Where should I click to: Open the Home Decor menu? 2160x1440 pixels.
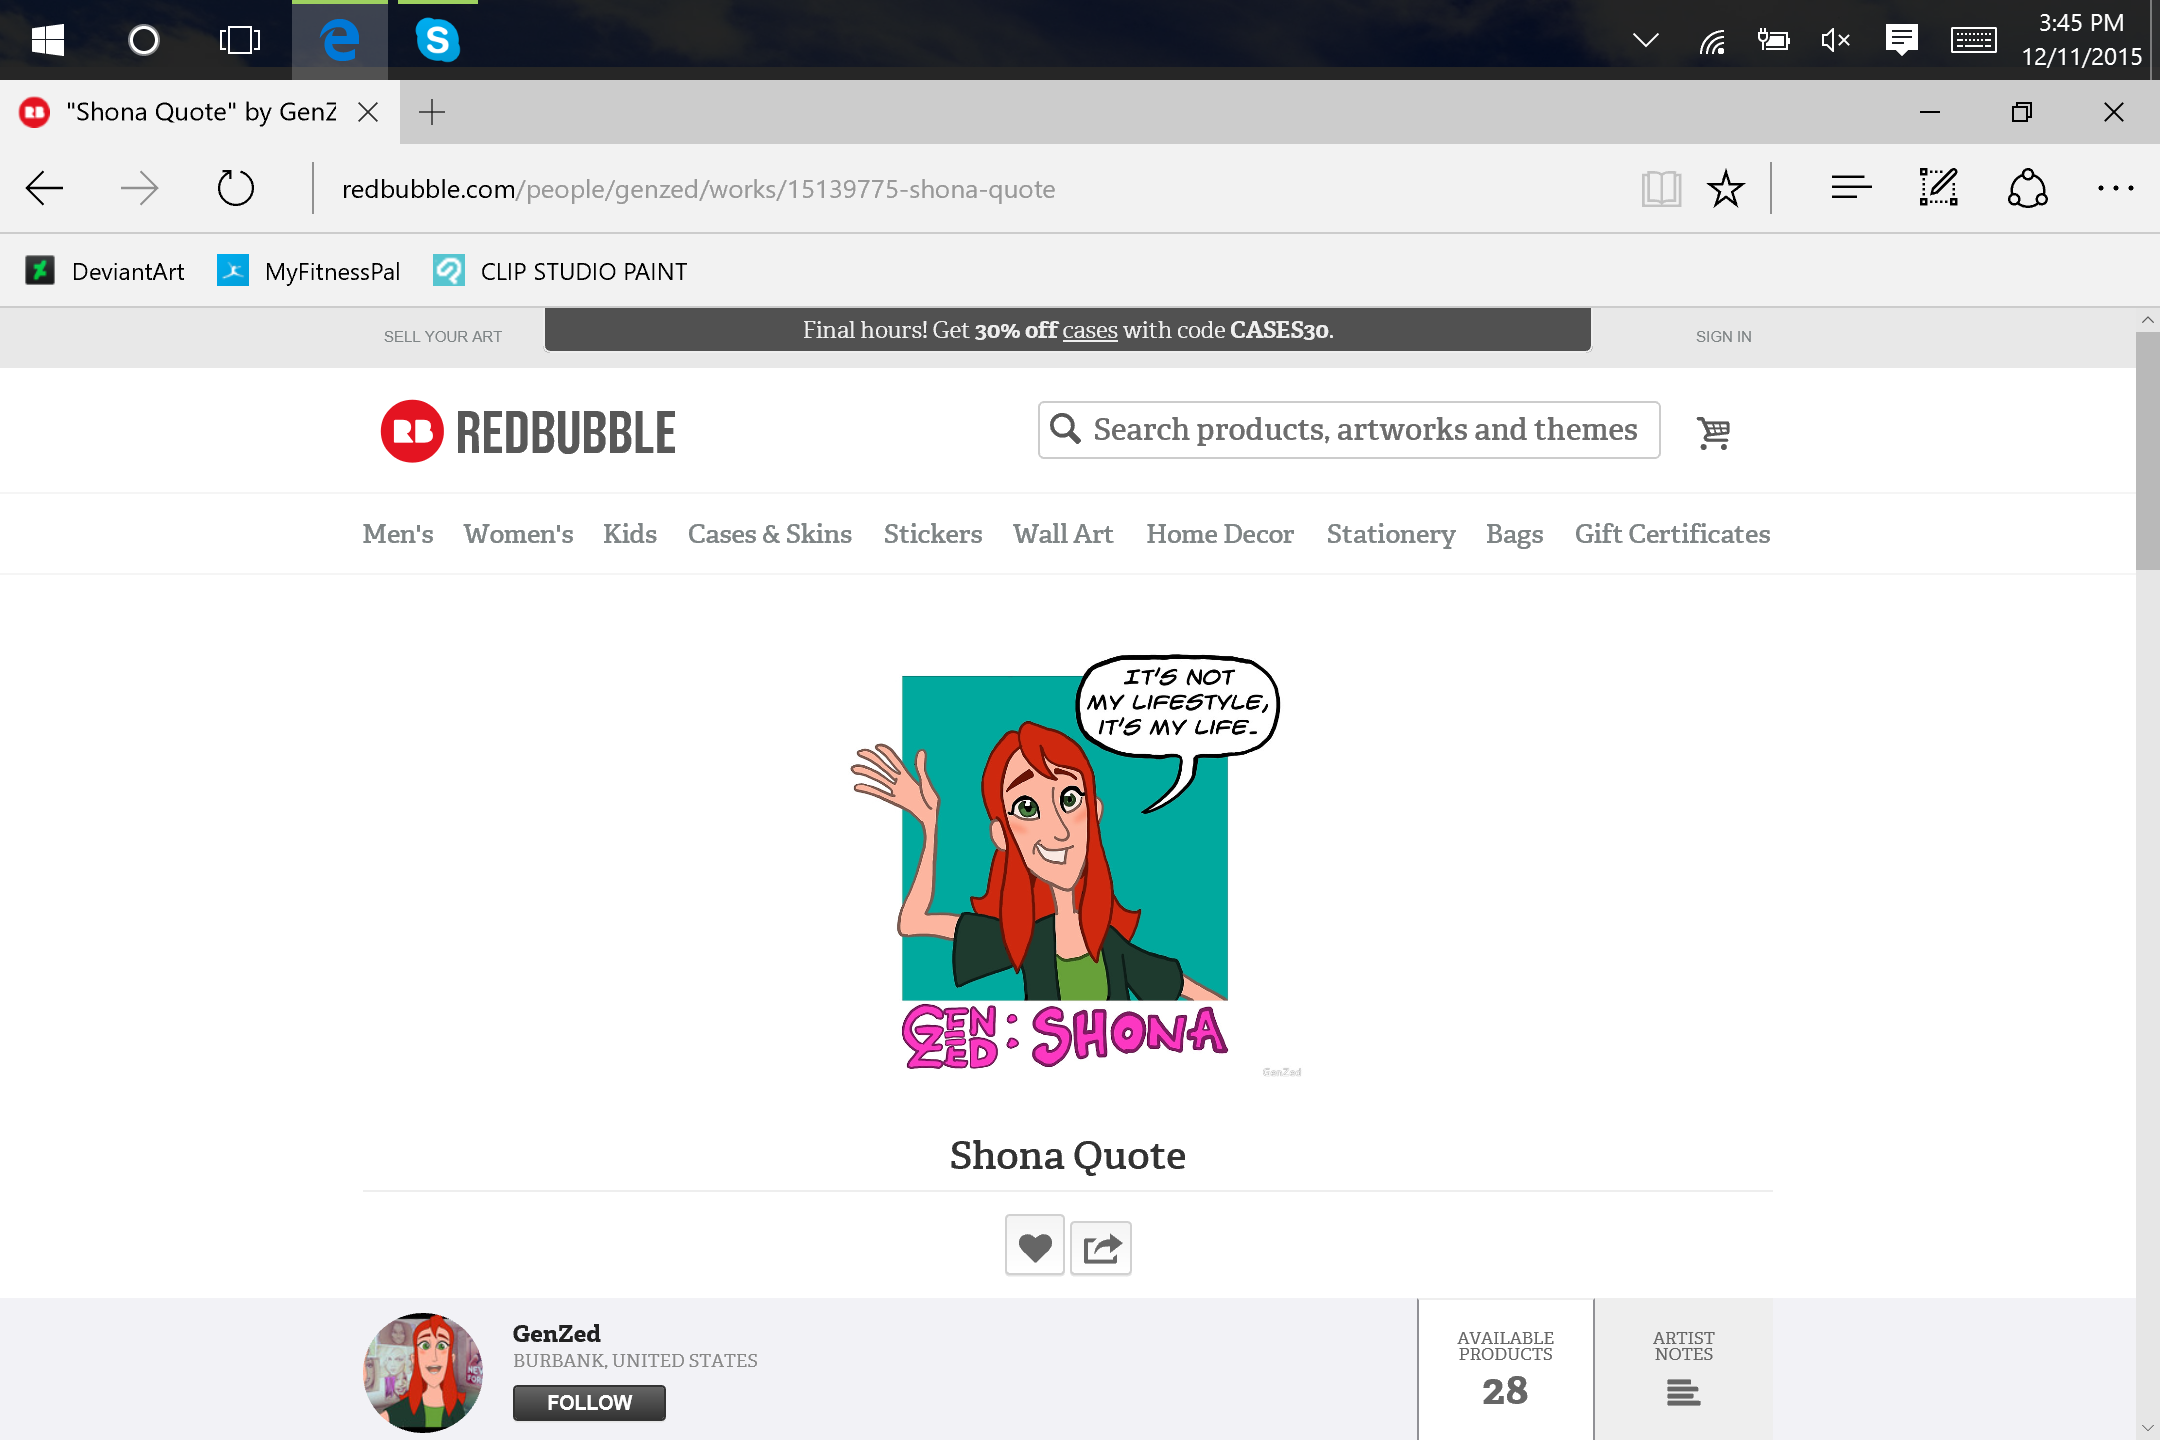coord(1220,534)
